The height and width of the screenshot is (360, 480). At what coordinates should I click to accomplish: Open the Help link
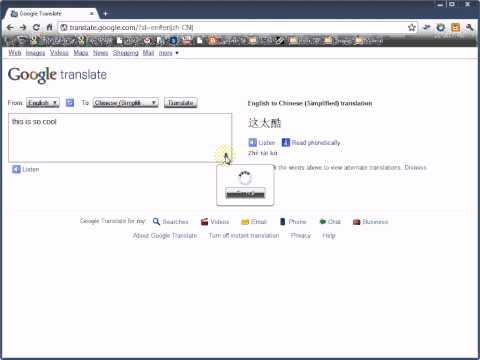click(x=329, y=236)
